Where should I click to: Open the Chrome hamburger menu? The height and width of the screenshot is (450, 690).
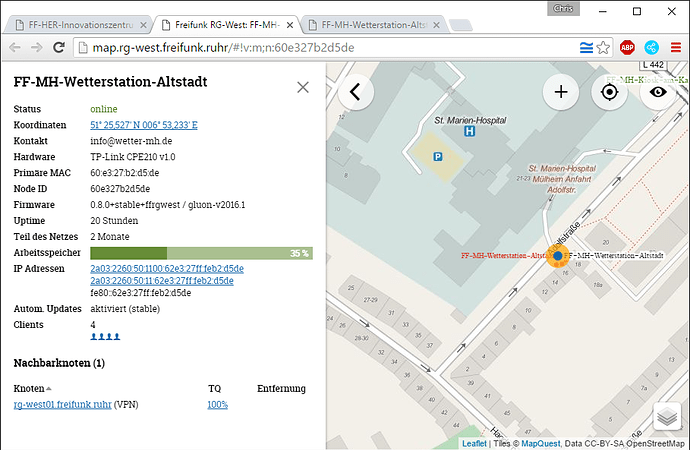[x=676, y=48]
